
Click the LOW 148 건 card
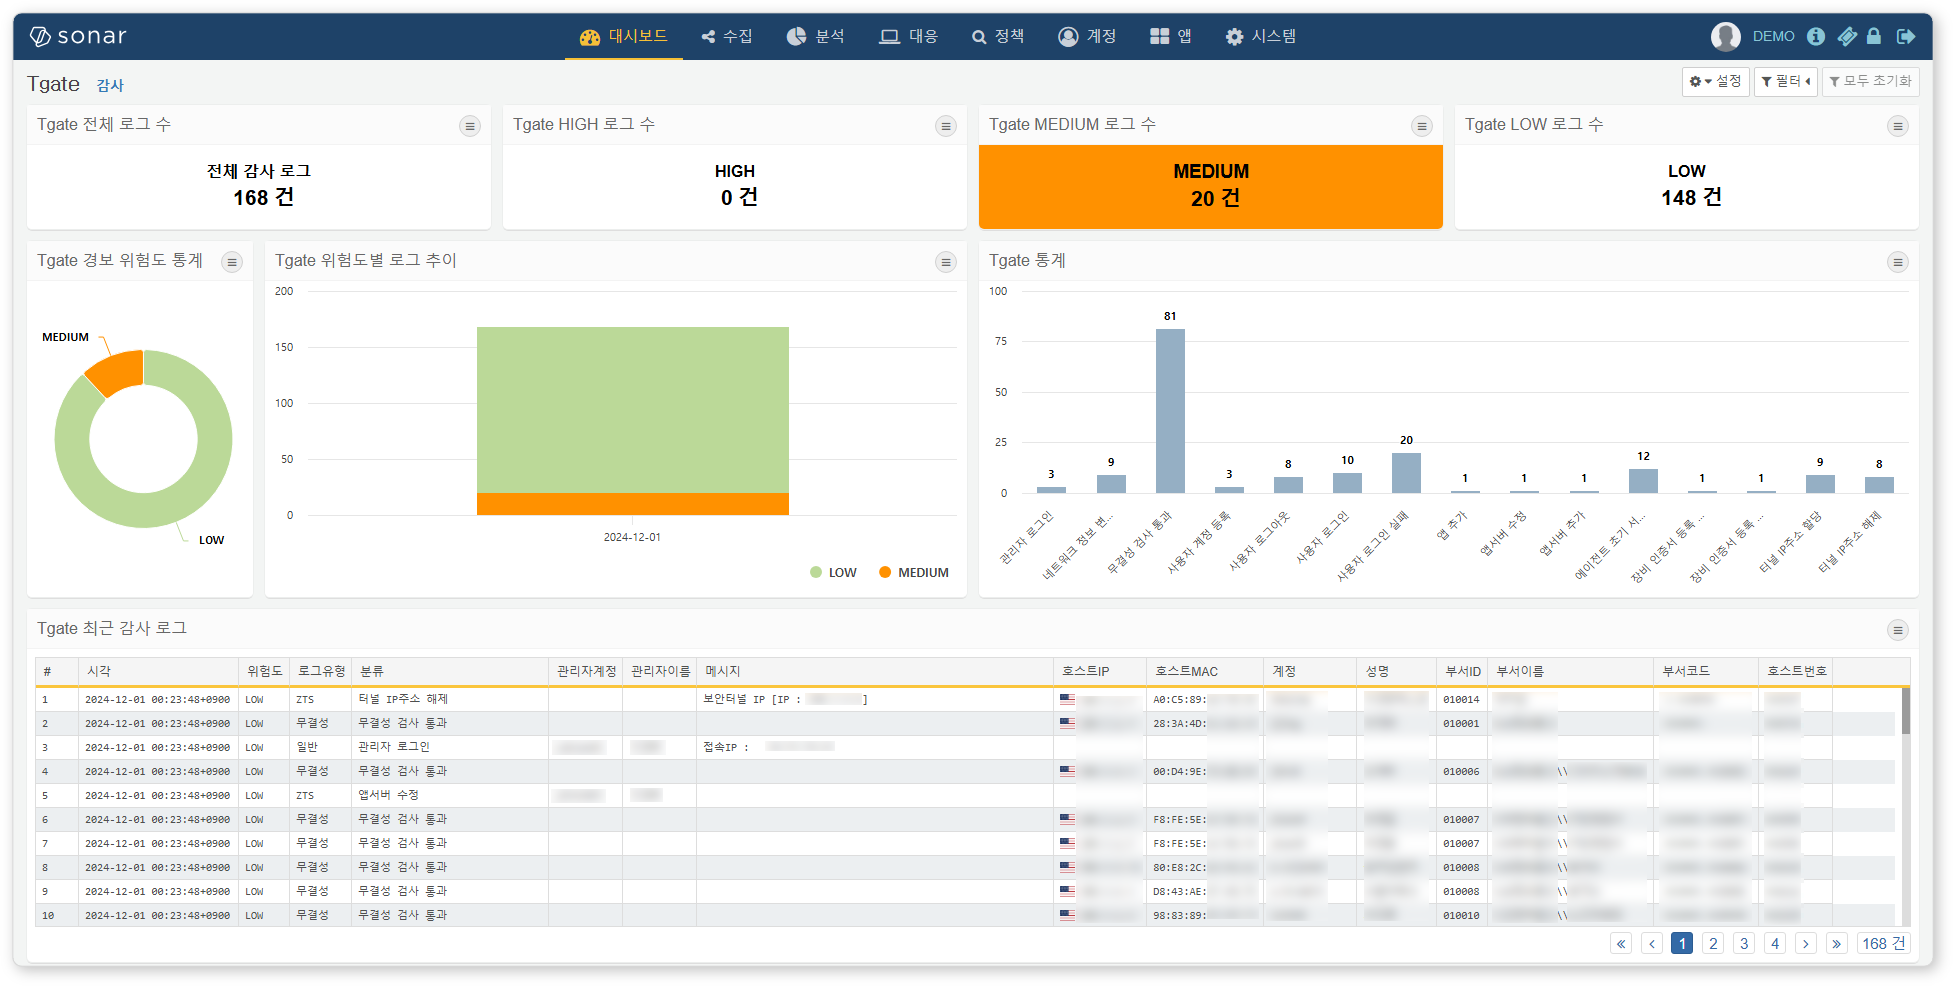pos(1686,186)
